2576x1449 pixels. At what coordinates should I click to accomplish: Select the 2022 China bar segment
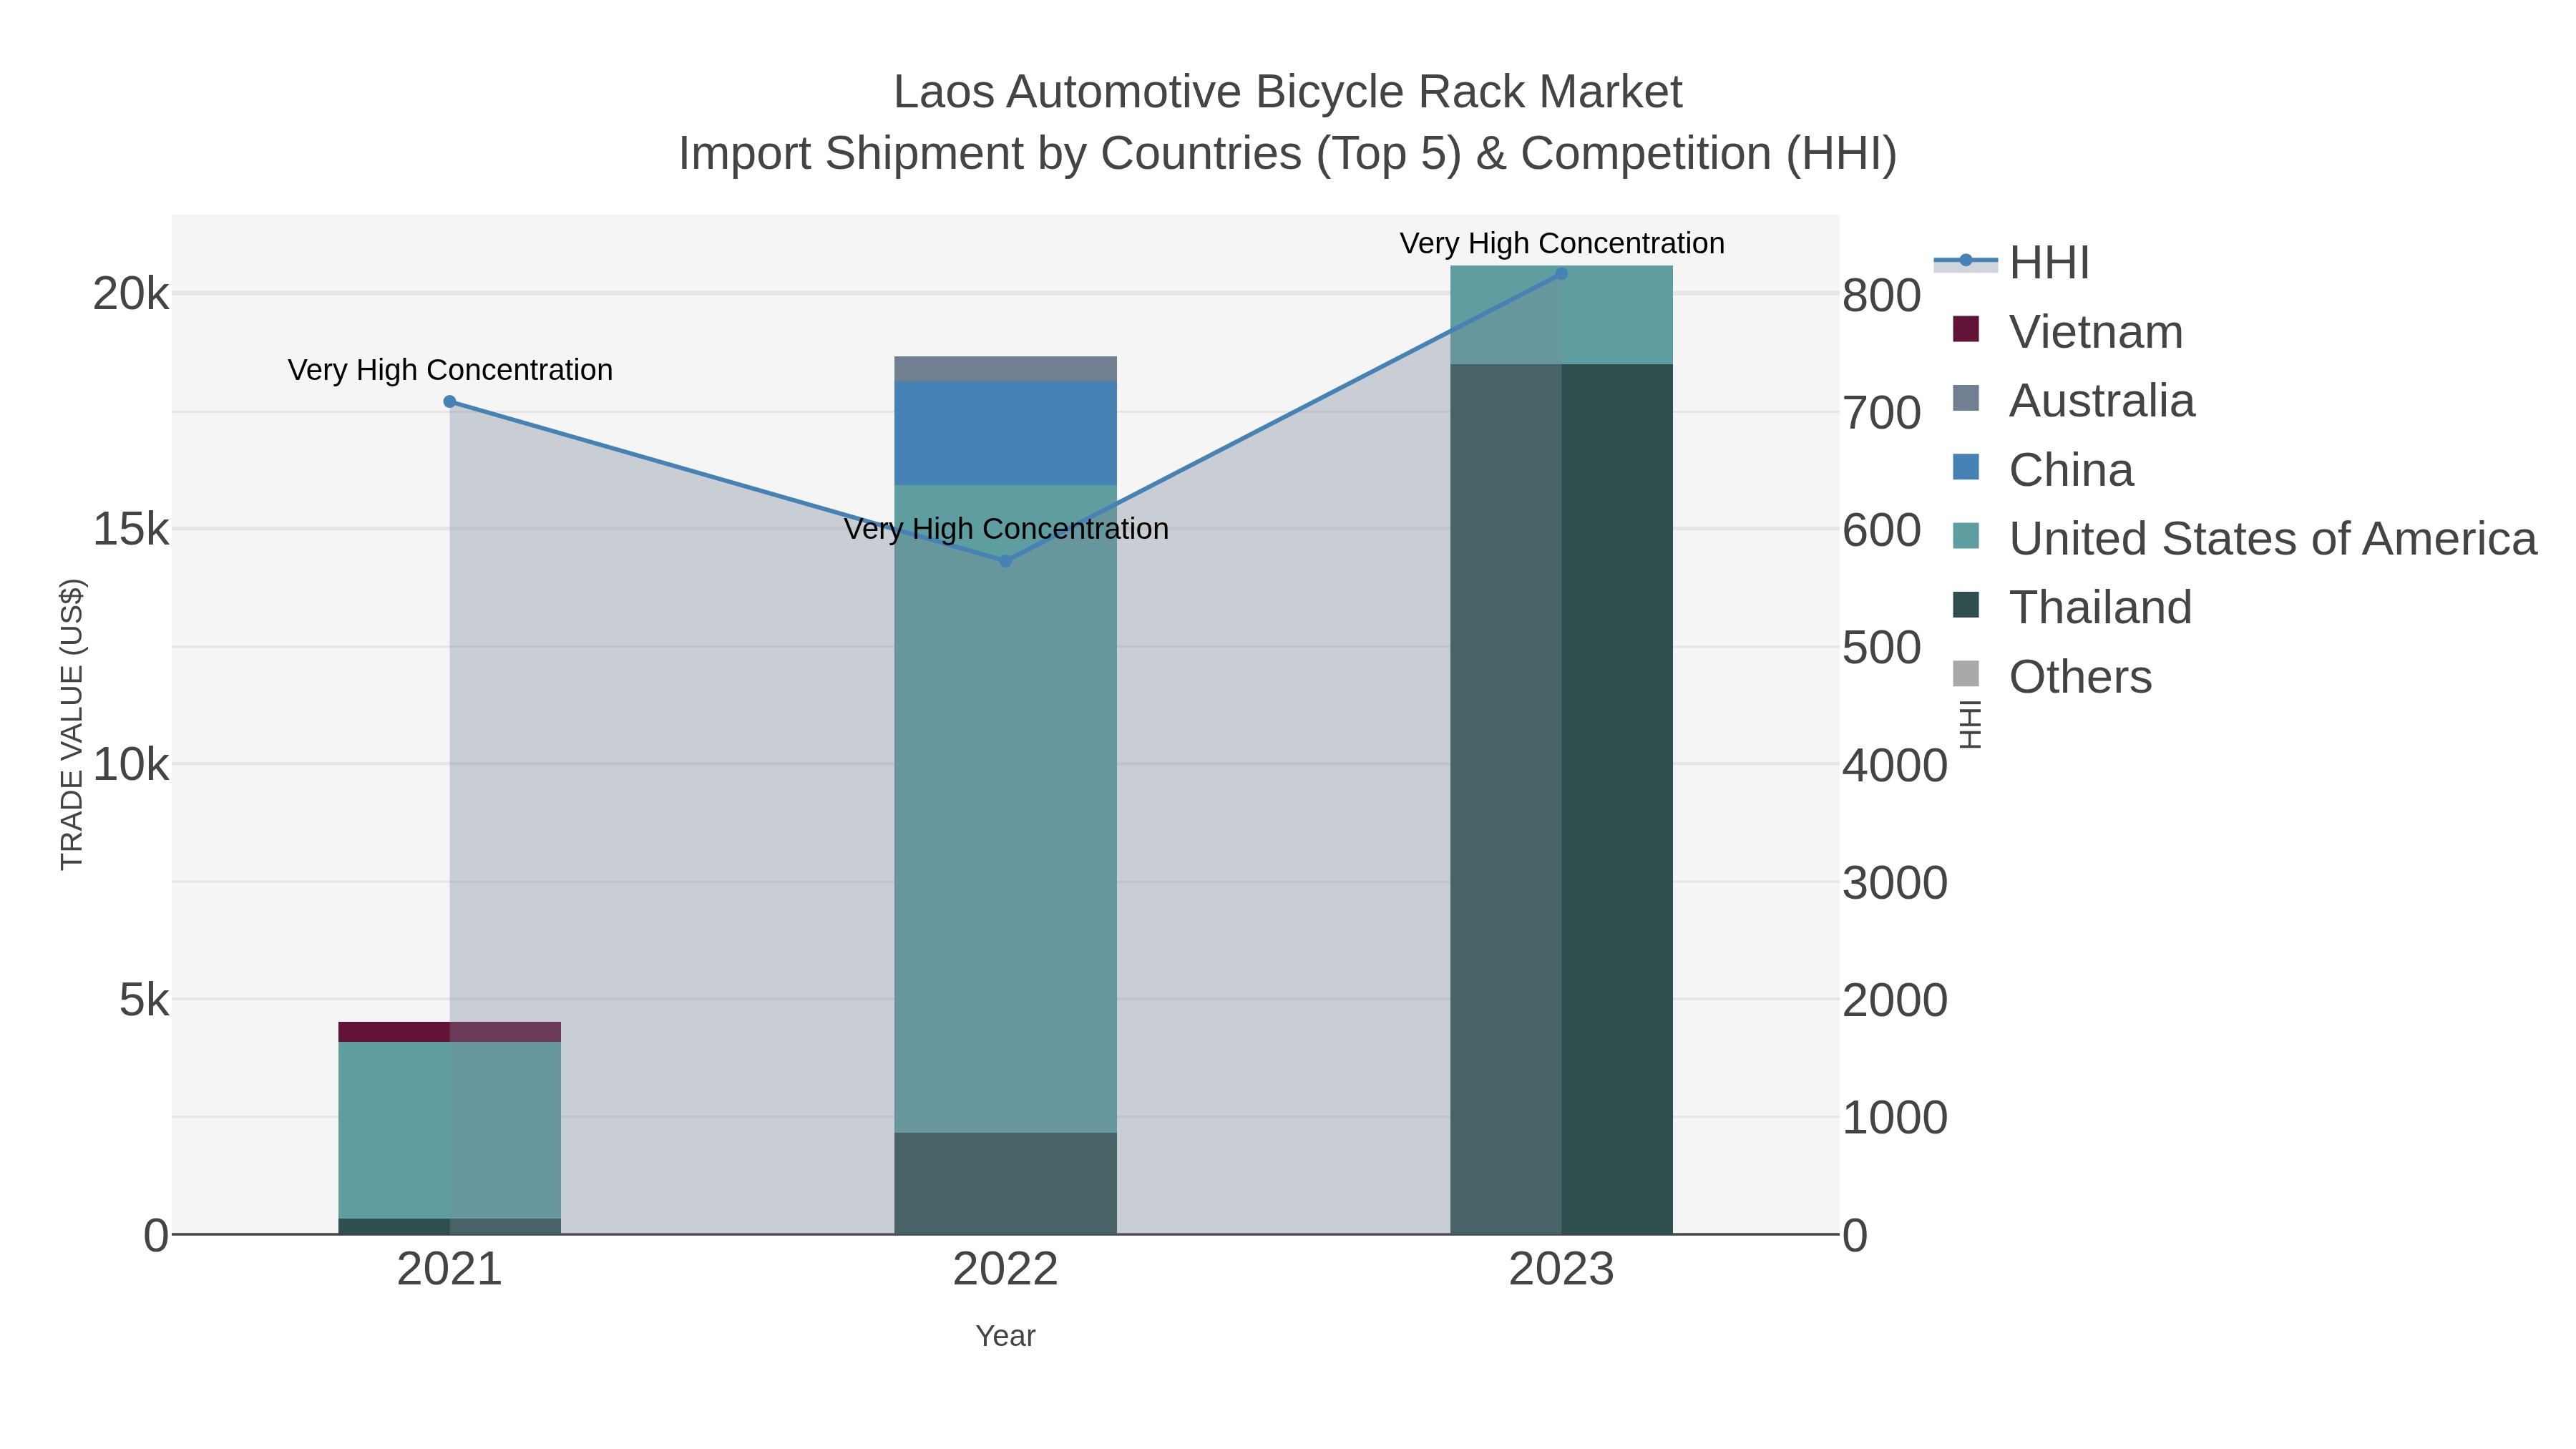1005,433
